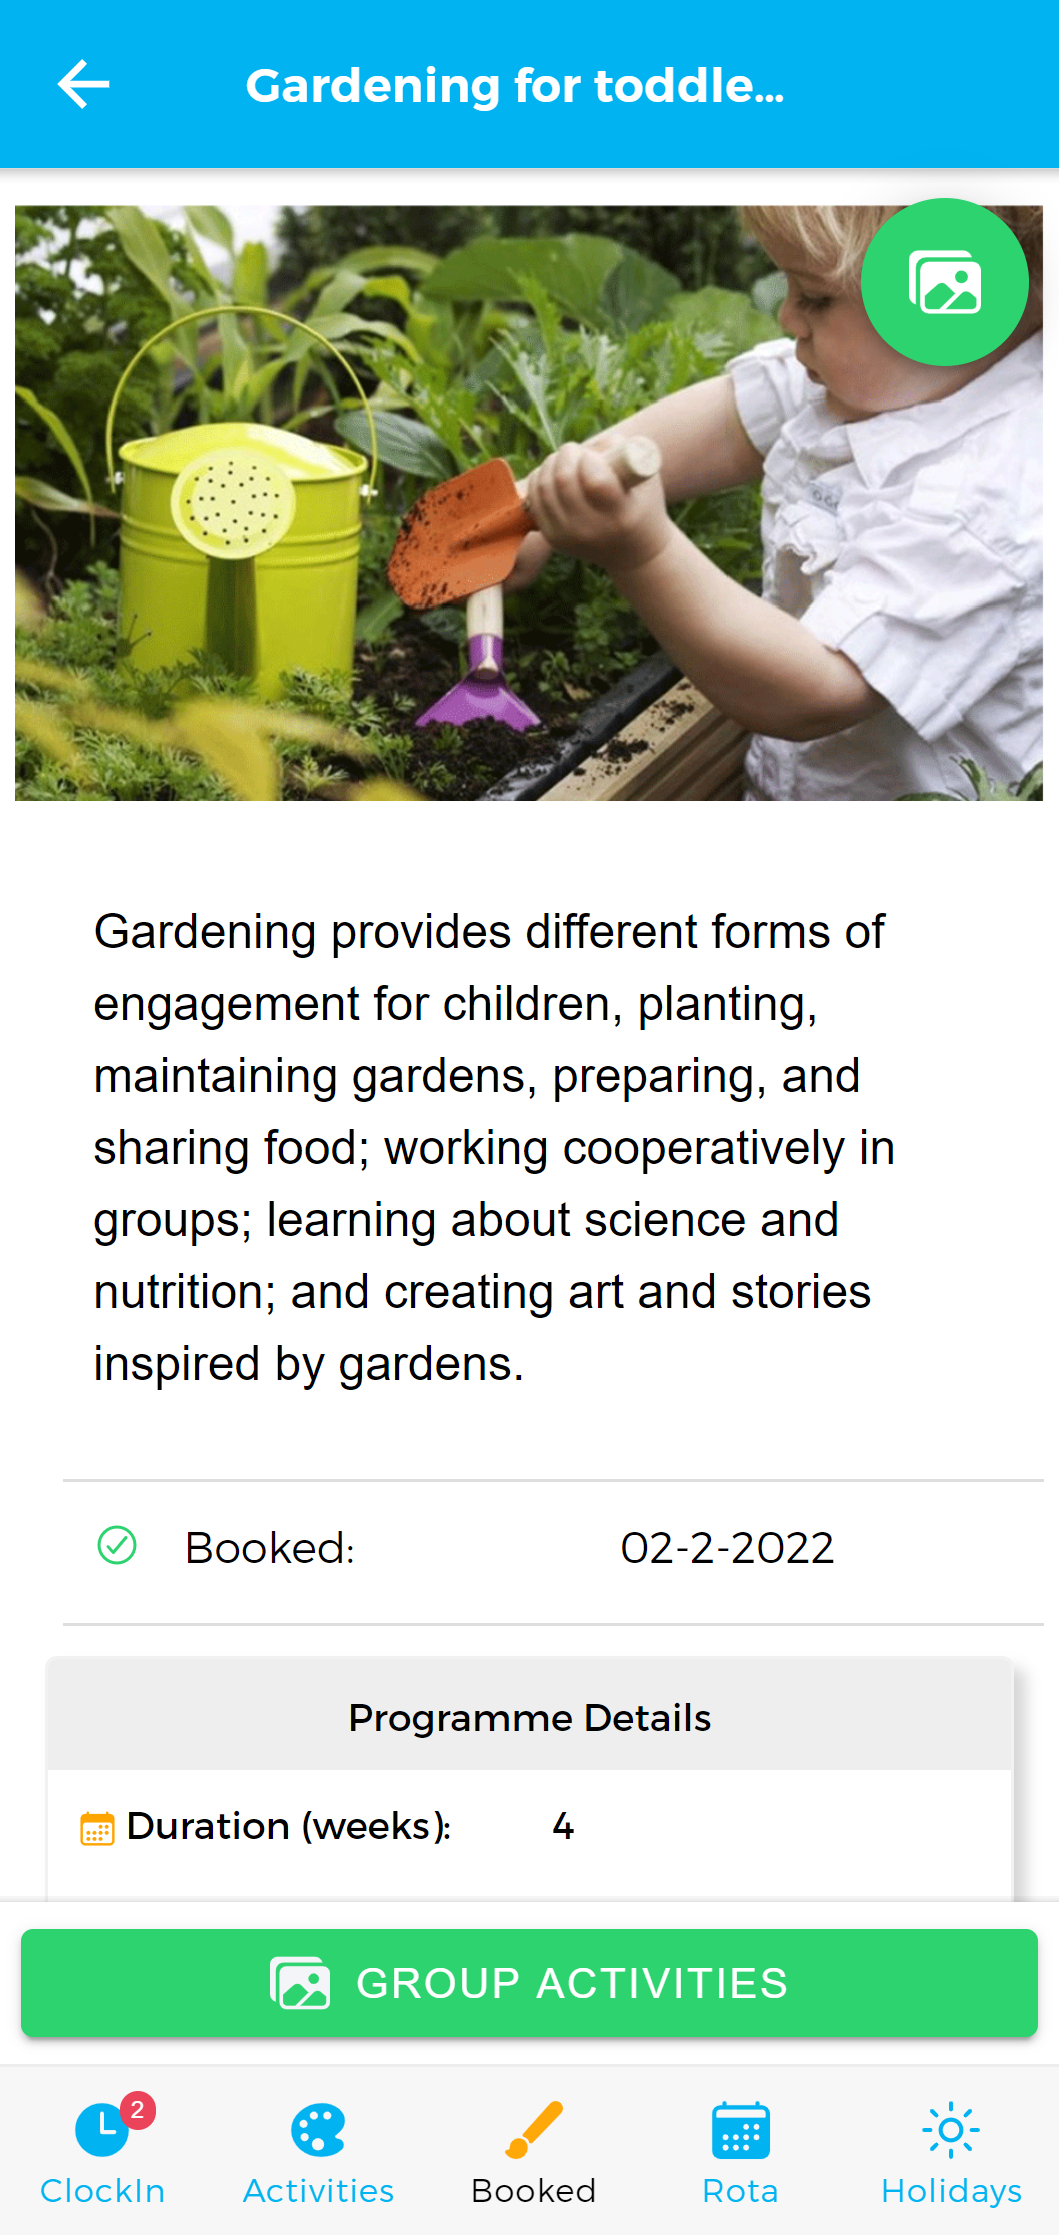Tap the Holidays sun icon

[950, 2130]
